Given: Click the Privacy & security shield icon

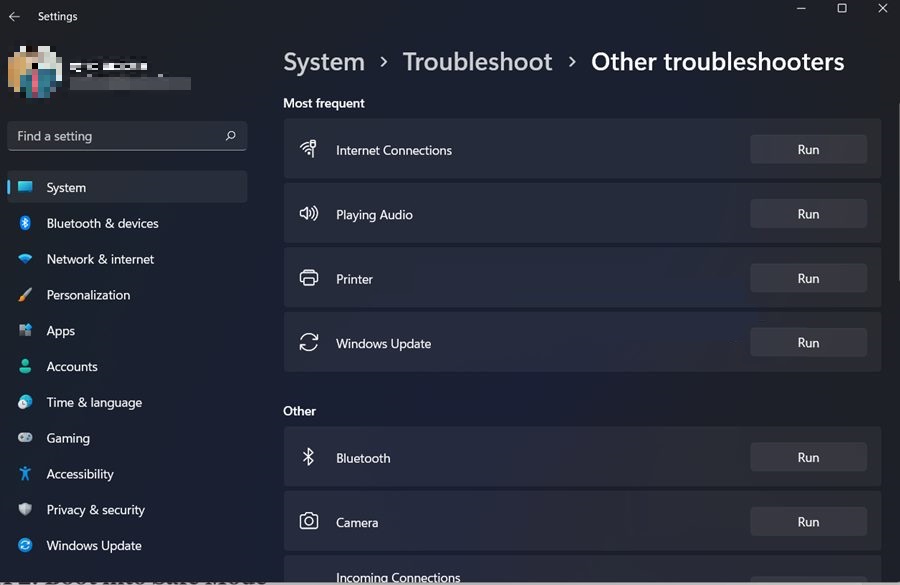Looking at the screenshot, I should click(25, 509).
